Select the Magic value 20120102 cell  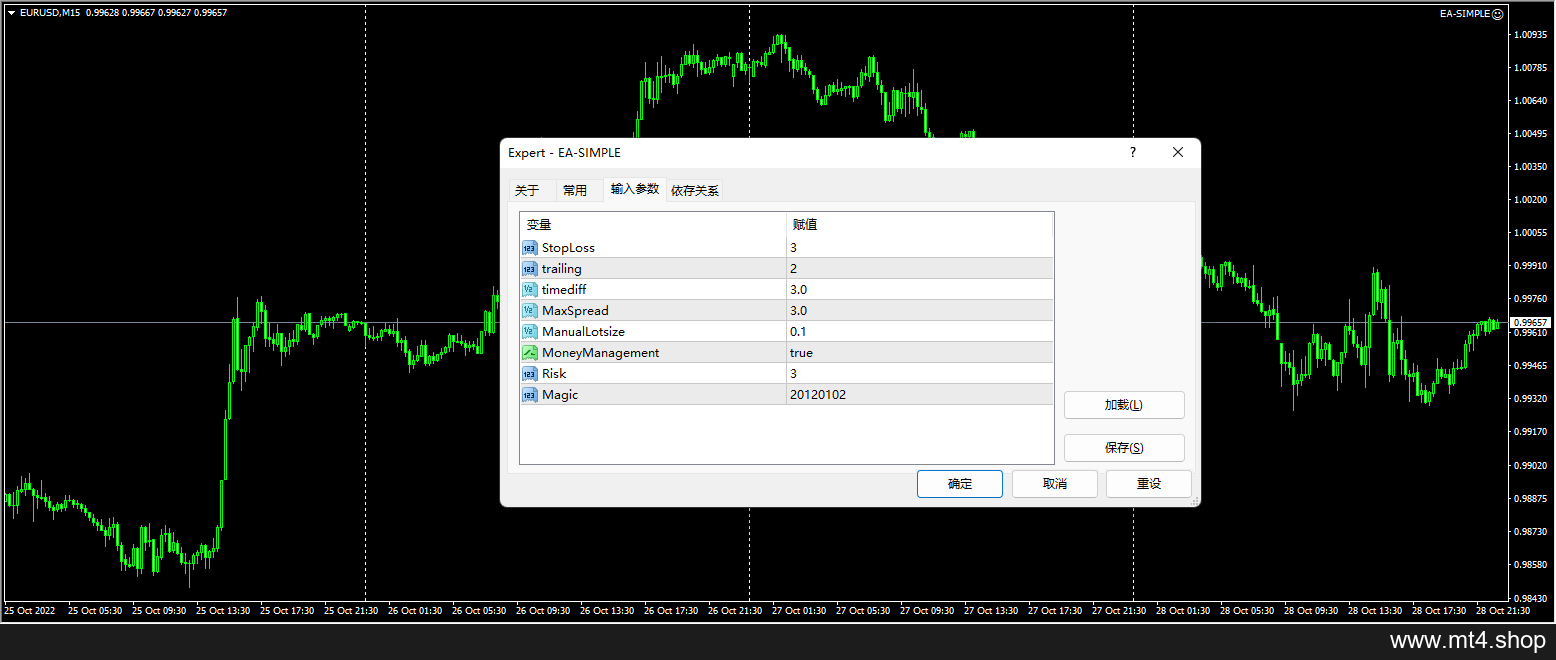[x=920, y=394]
